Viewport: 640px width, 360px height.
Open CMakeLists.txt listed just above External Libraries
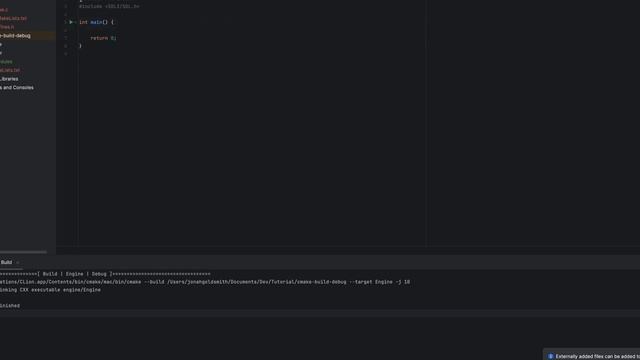click(10, 70)
